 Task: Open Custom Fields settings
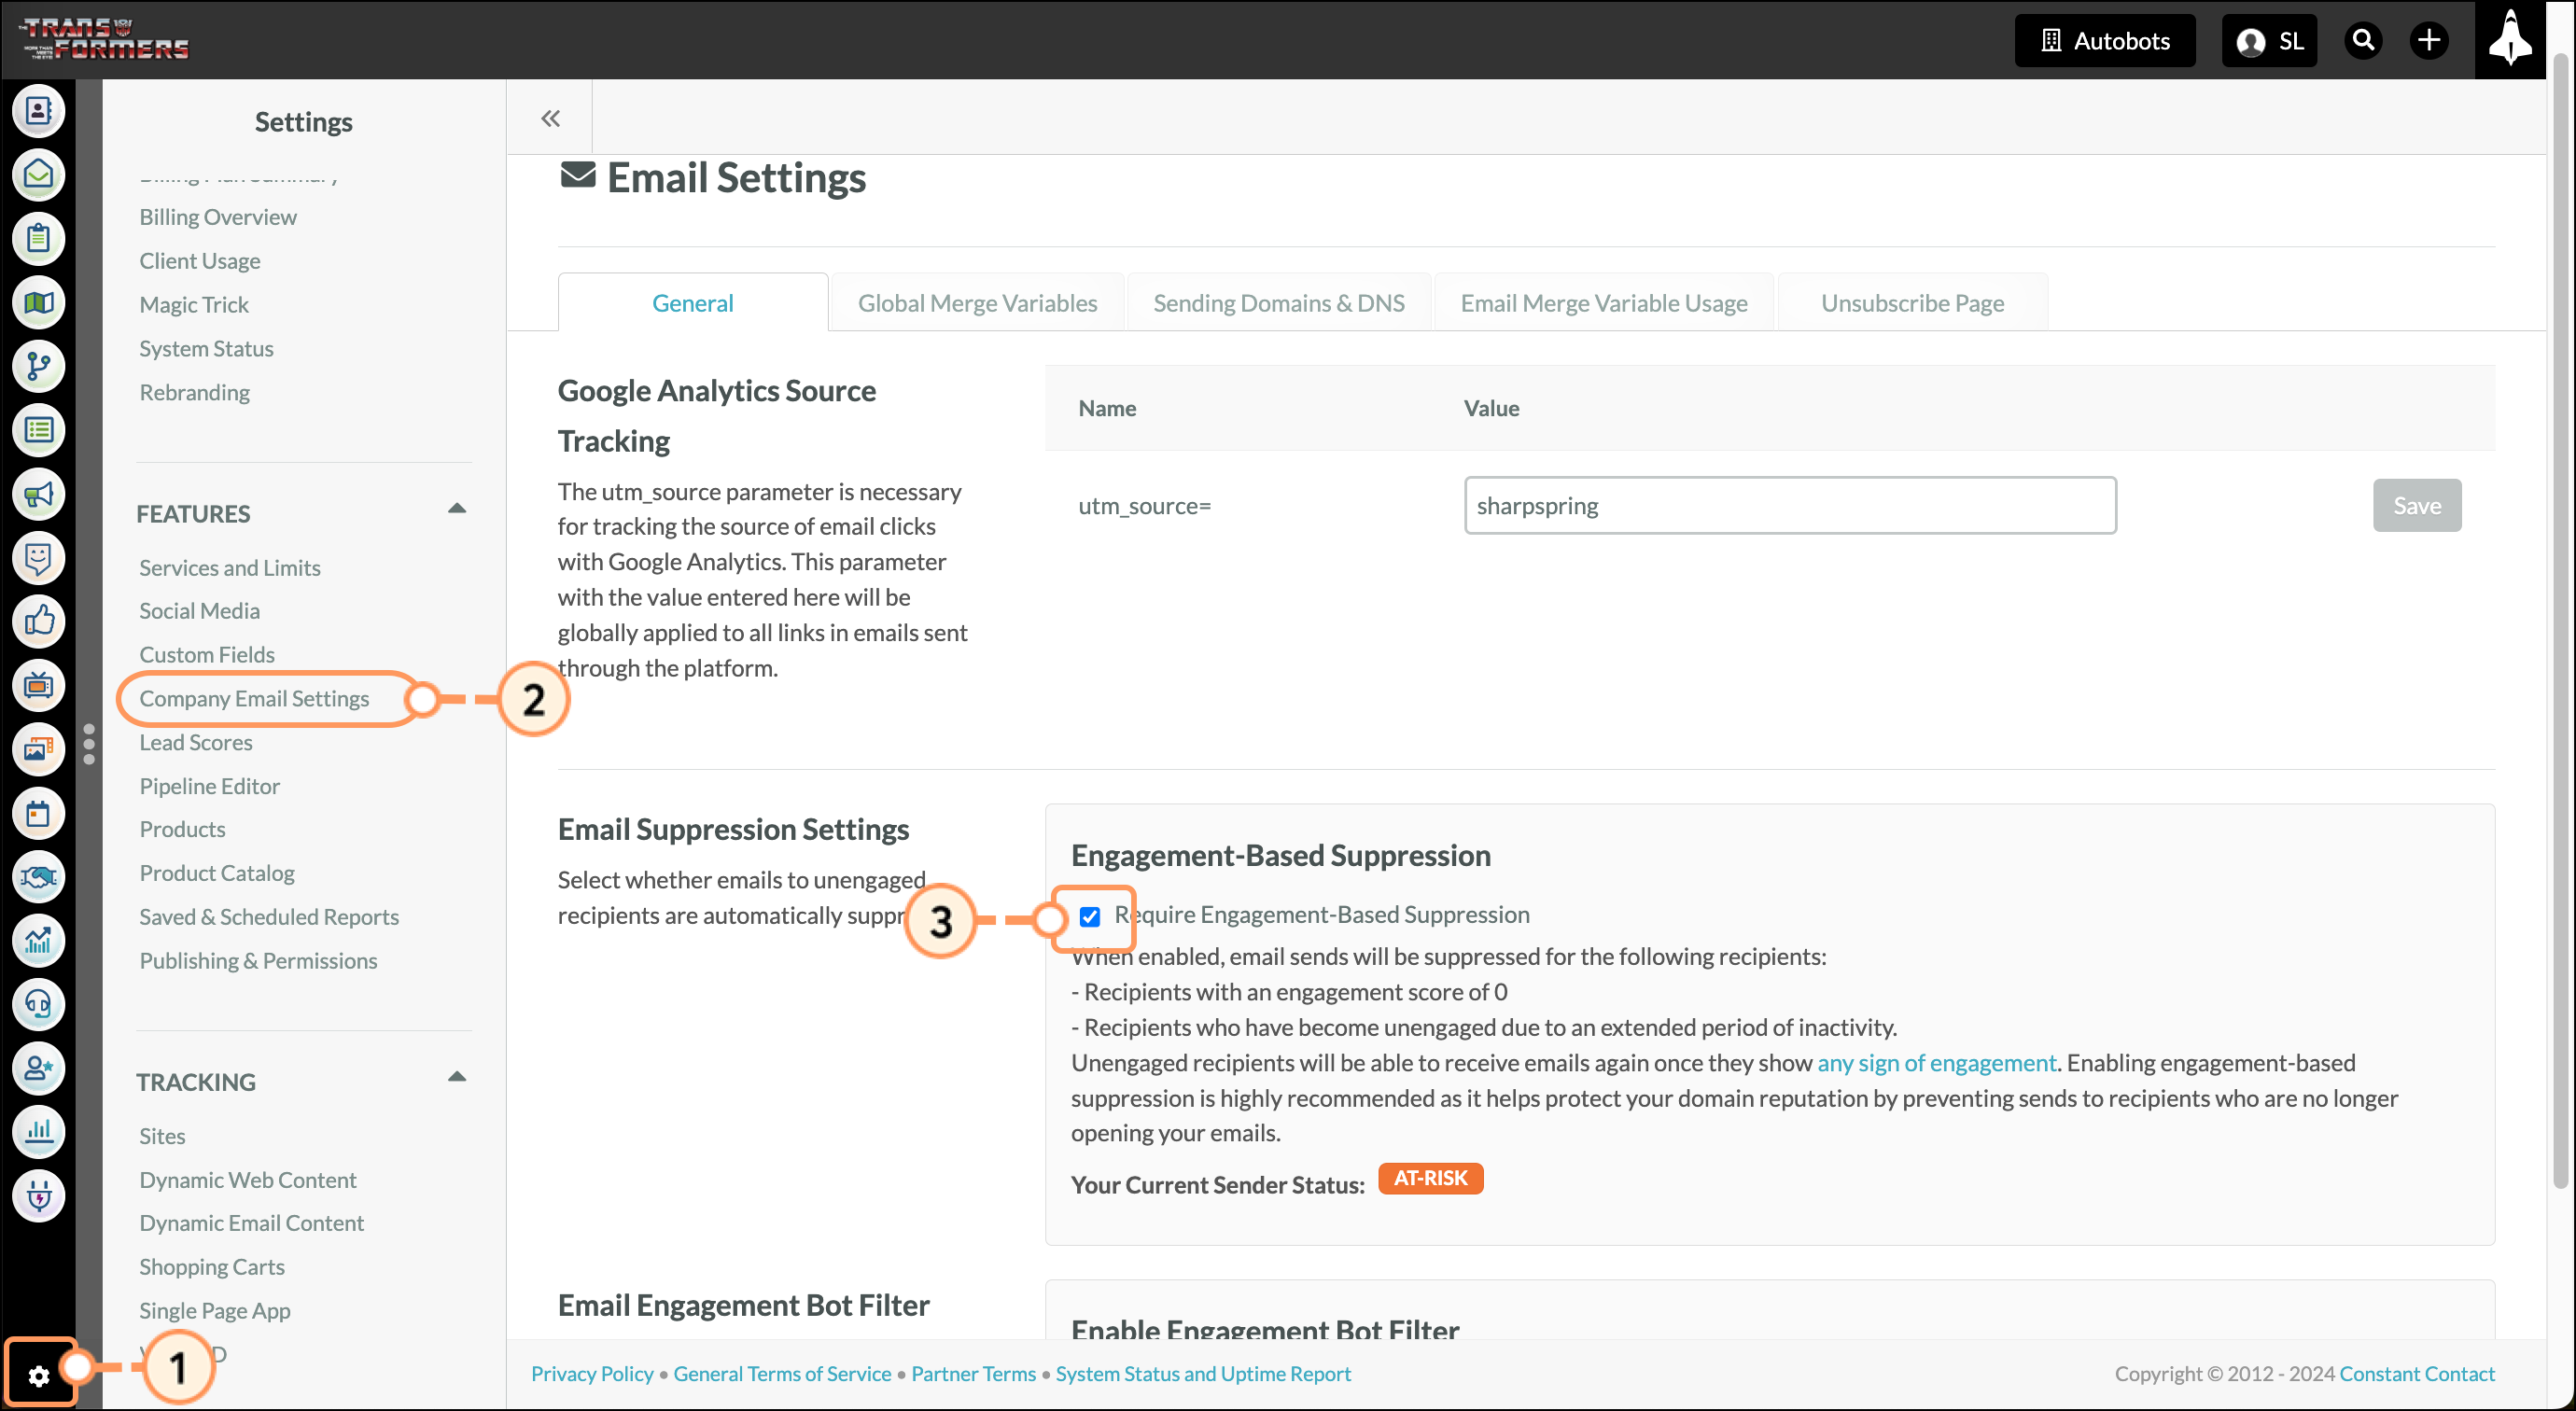pos(207,655)
